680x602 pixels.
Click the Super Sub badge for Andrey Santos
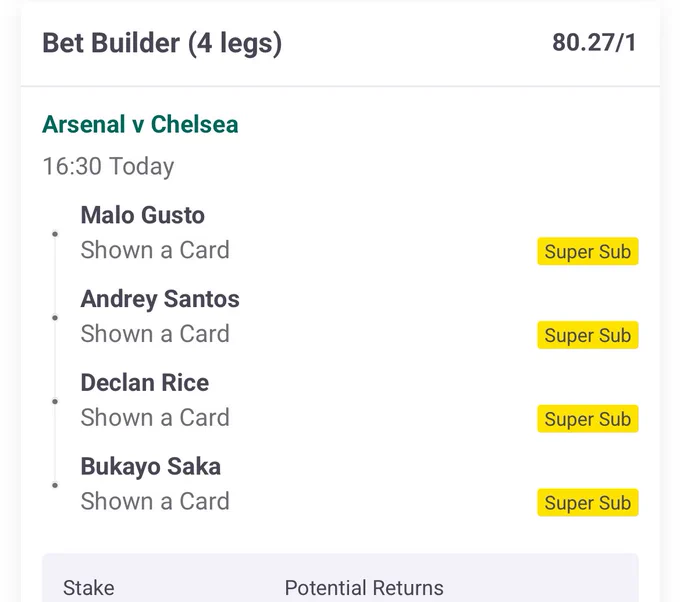point(587,335)
